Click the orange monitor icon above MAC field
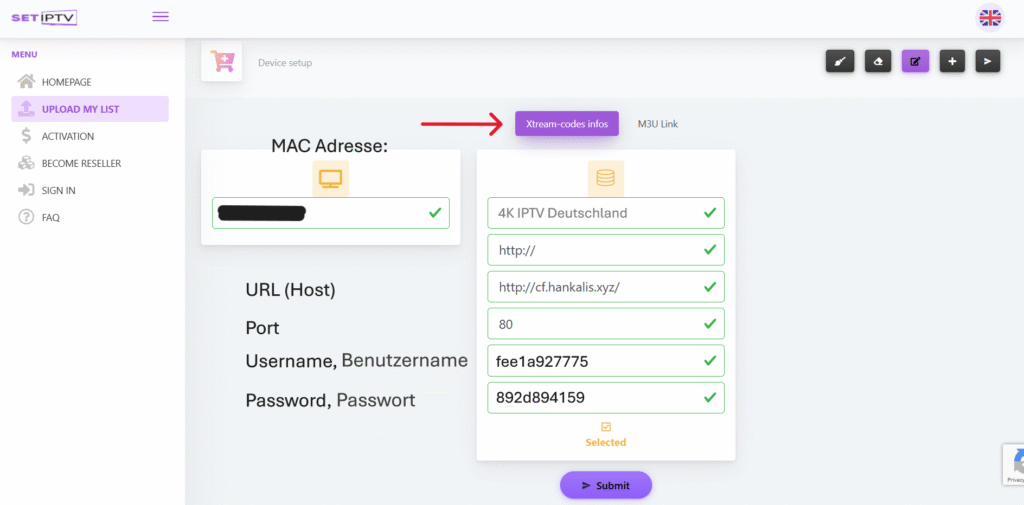Viewport: 1024px width, 505px height. coord(330,178)
